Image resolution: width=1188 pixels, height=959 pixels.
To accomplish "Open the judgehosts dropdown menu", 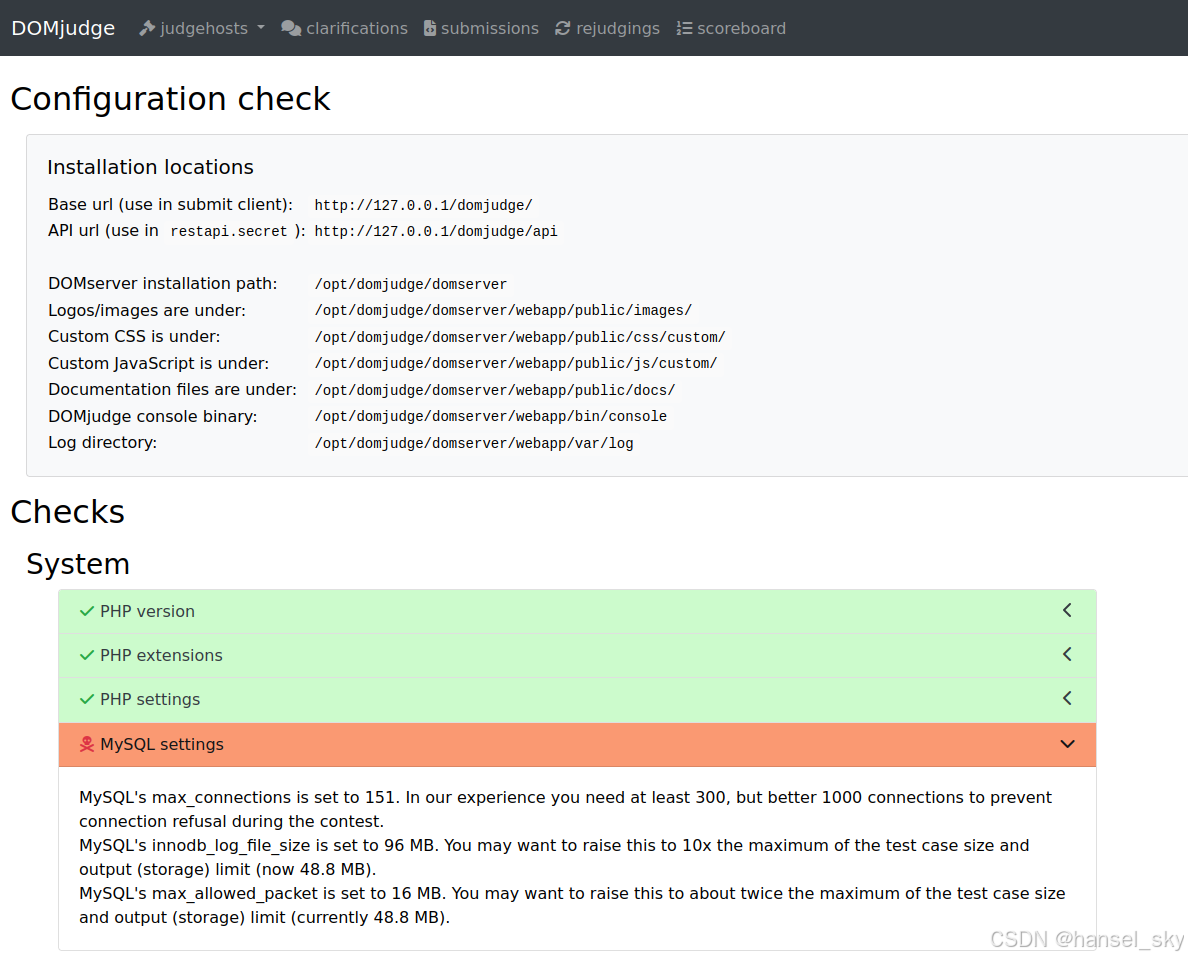I will tap(202, 28).
